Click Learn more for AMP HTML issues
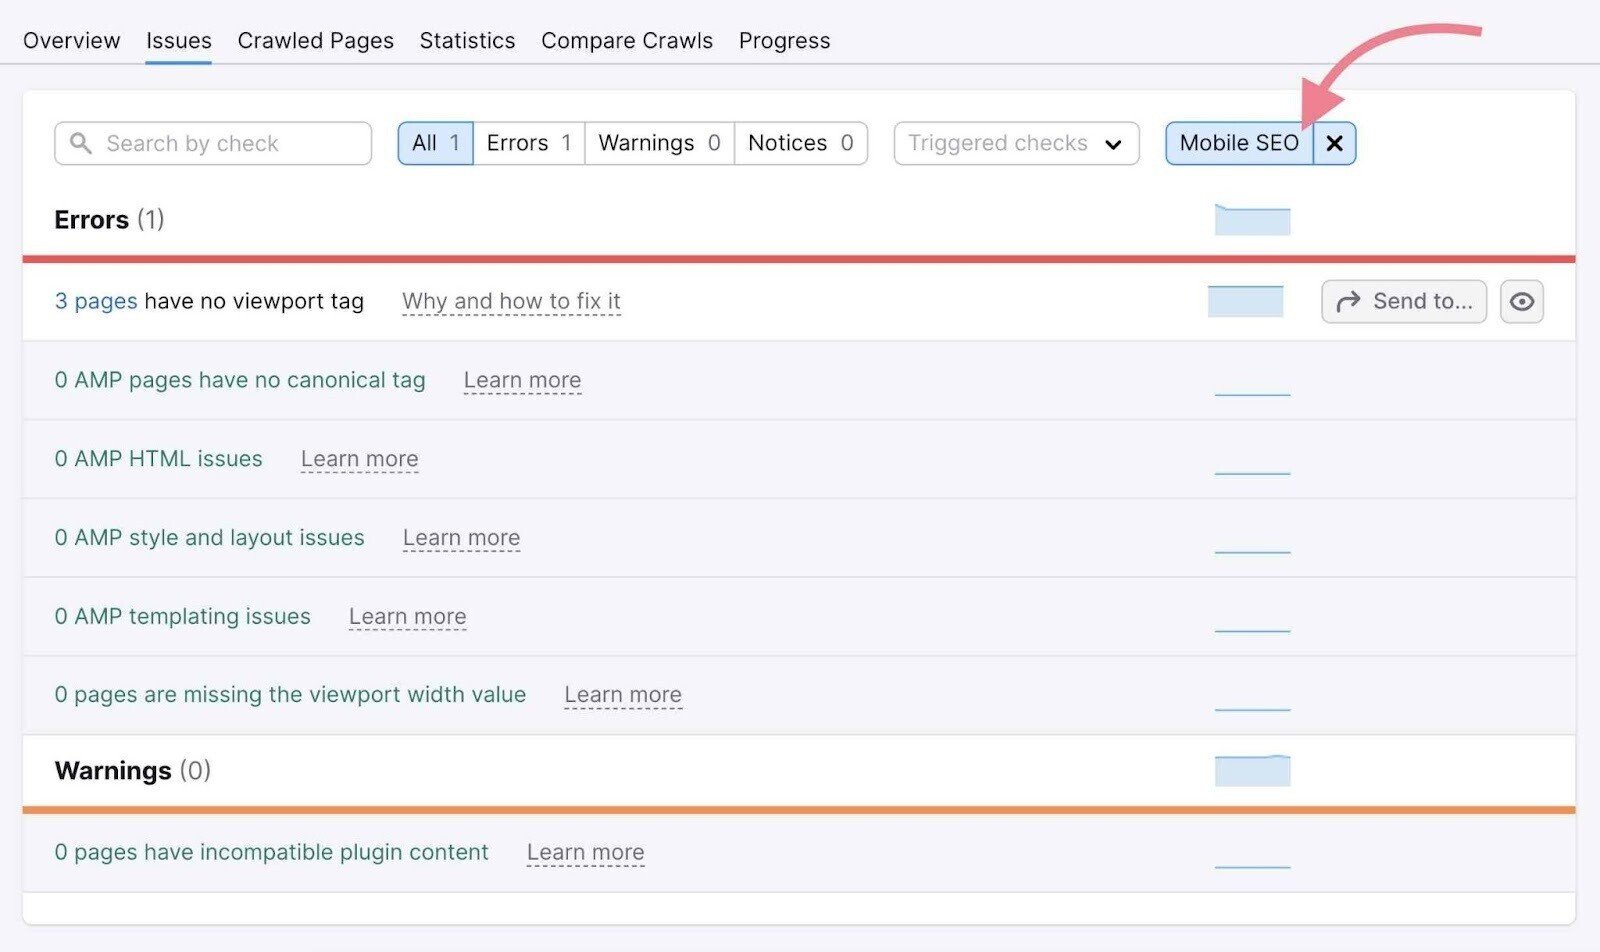Viewport: 1600px width, 952px height. pos(359,459)
